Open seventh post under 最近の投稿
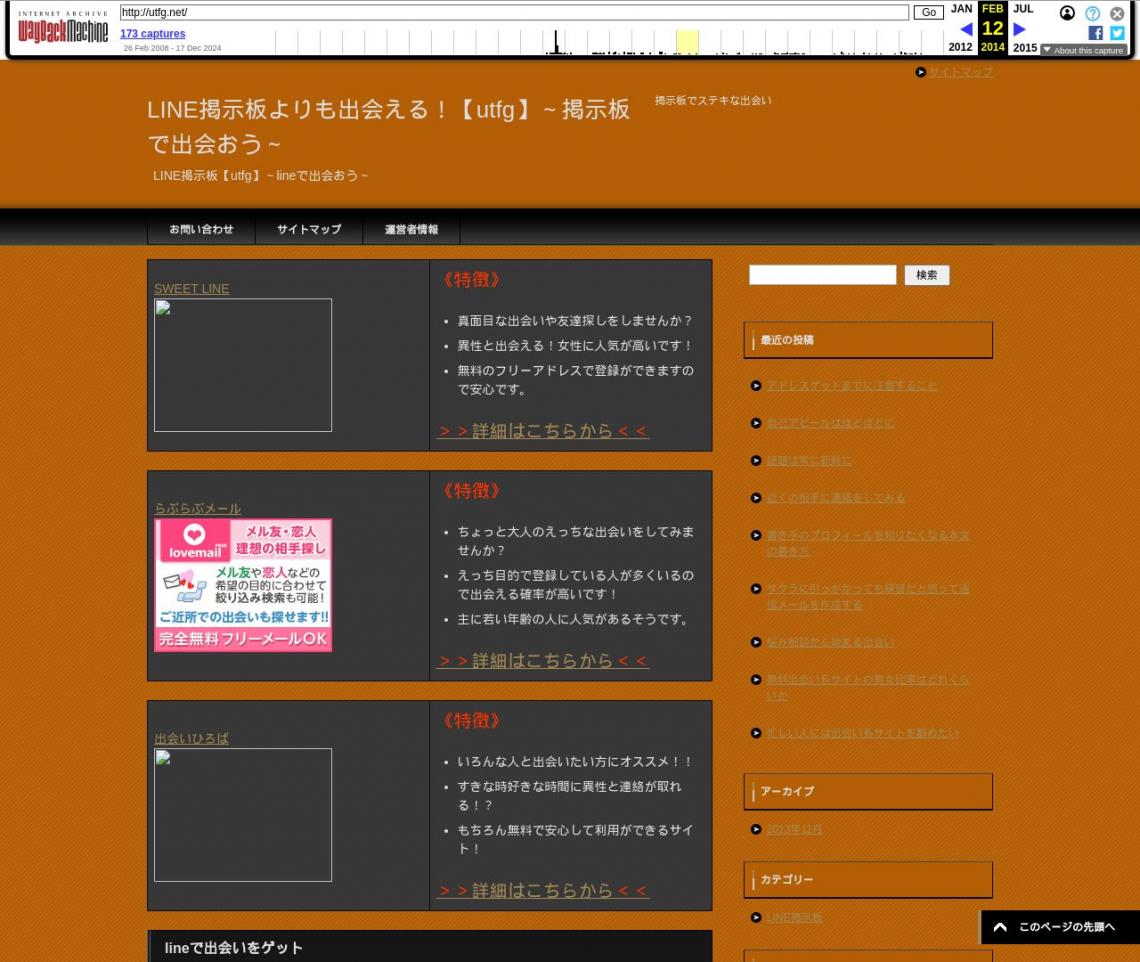This screenshot has height=962, width=1140. point(830,642)
